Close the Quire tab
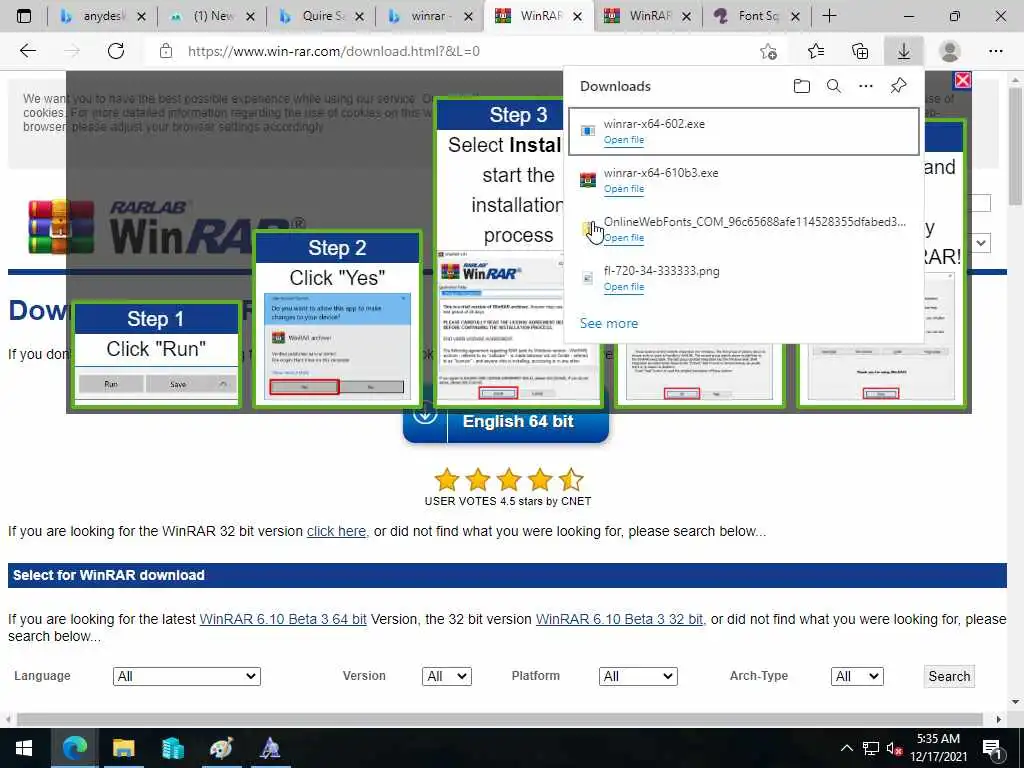The width and height of the screenshot is (1024, 768). (x=359, y=16)
